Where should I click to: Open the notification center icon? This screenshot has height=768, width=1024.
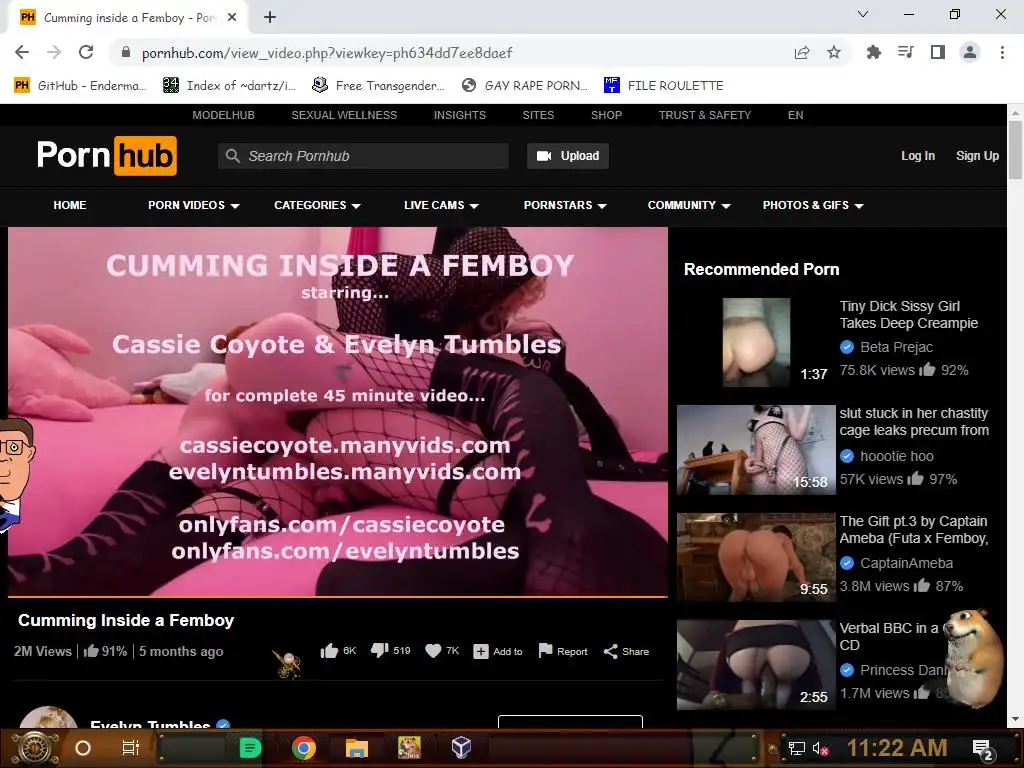[983, 749]
